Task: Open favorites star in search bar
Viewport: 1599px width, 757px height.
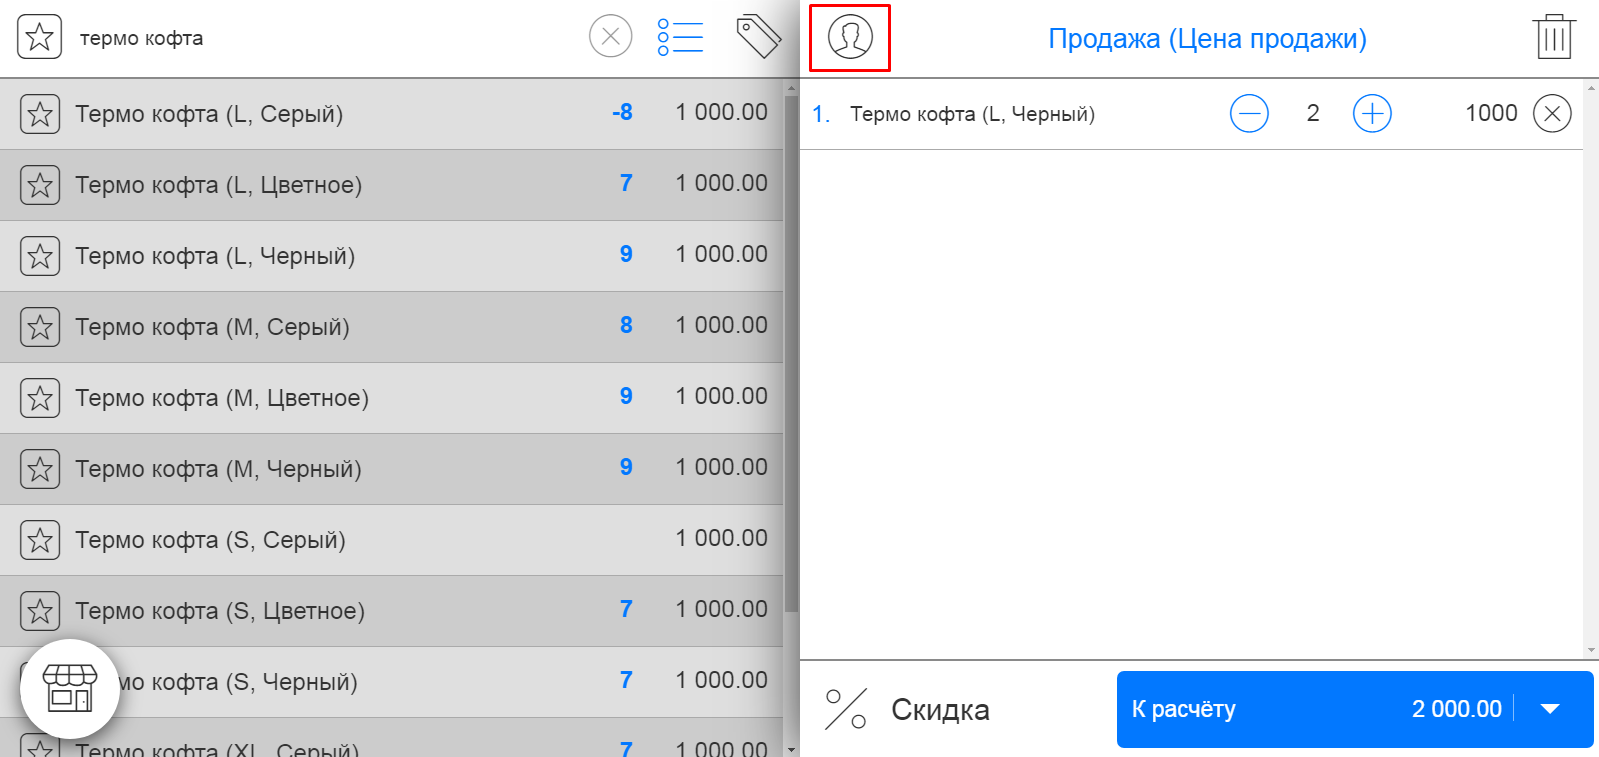Action: [40, 38]
